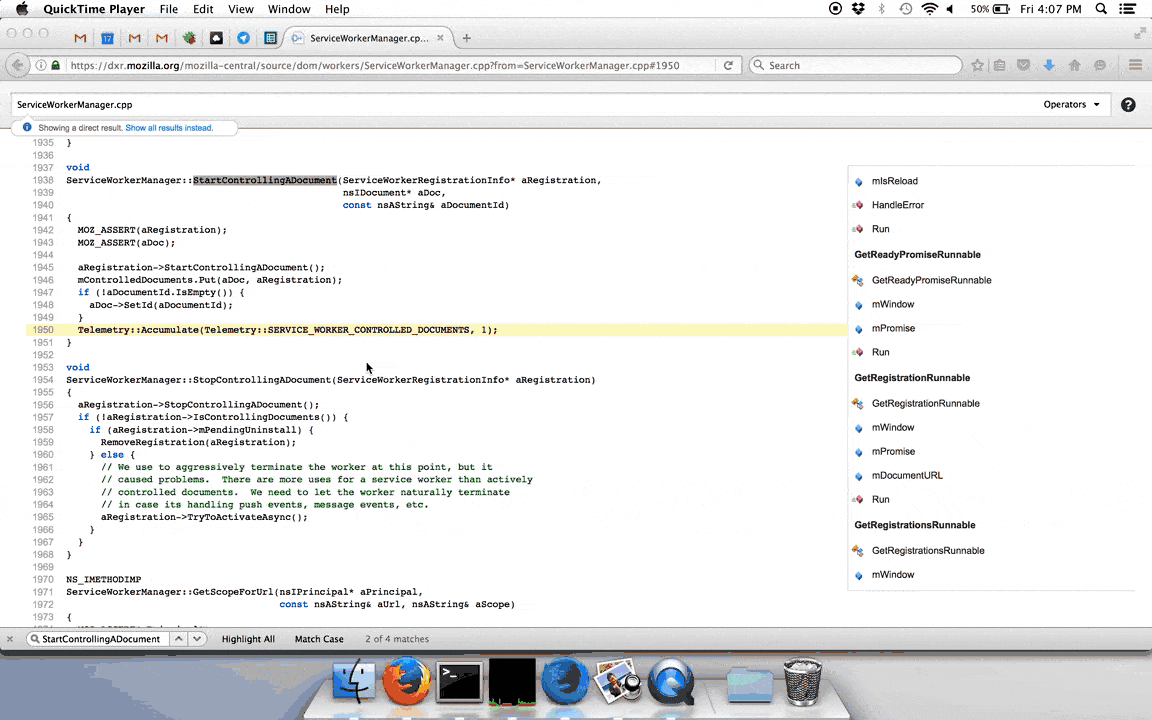This screenshot has height=720, width=1152.
Task: Select mPromise under GetRegistrationRunnable section
Action: click(x=893, y=451)
